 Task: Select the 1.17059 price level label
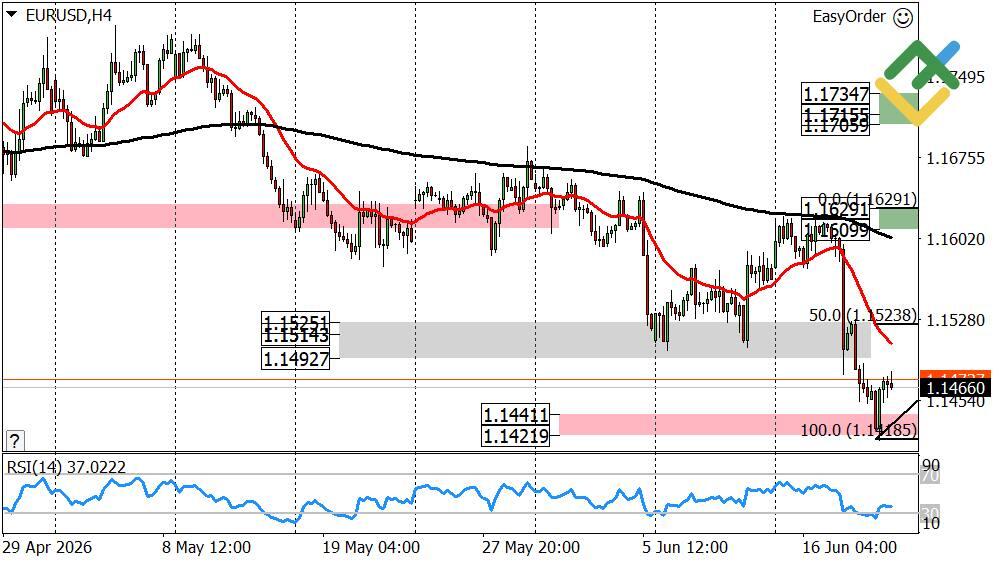(x=835, y=127)
